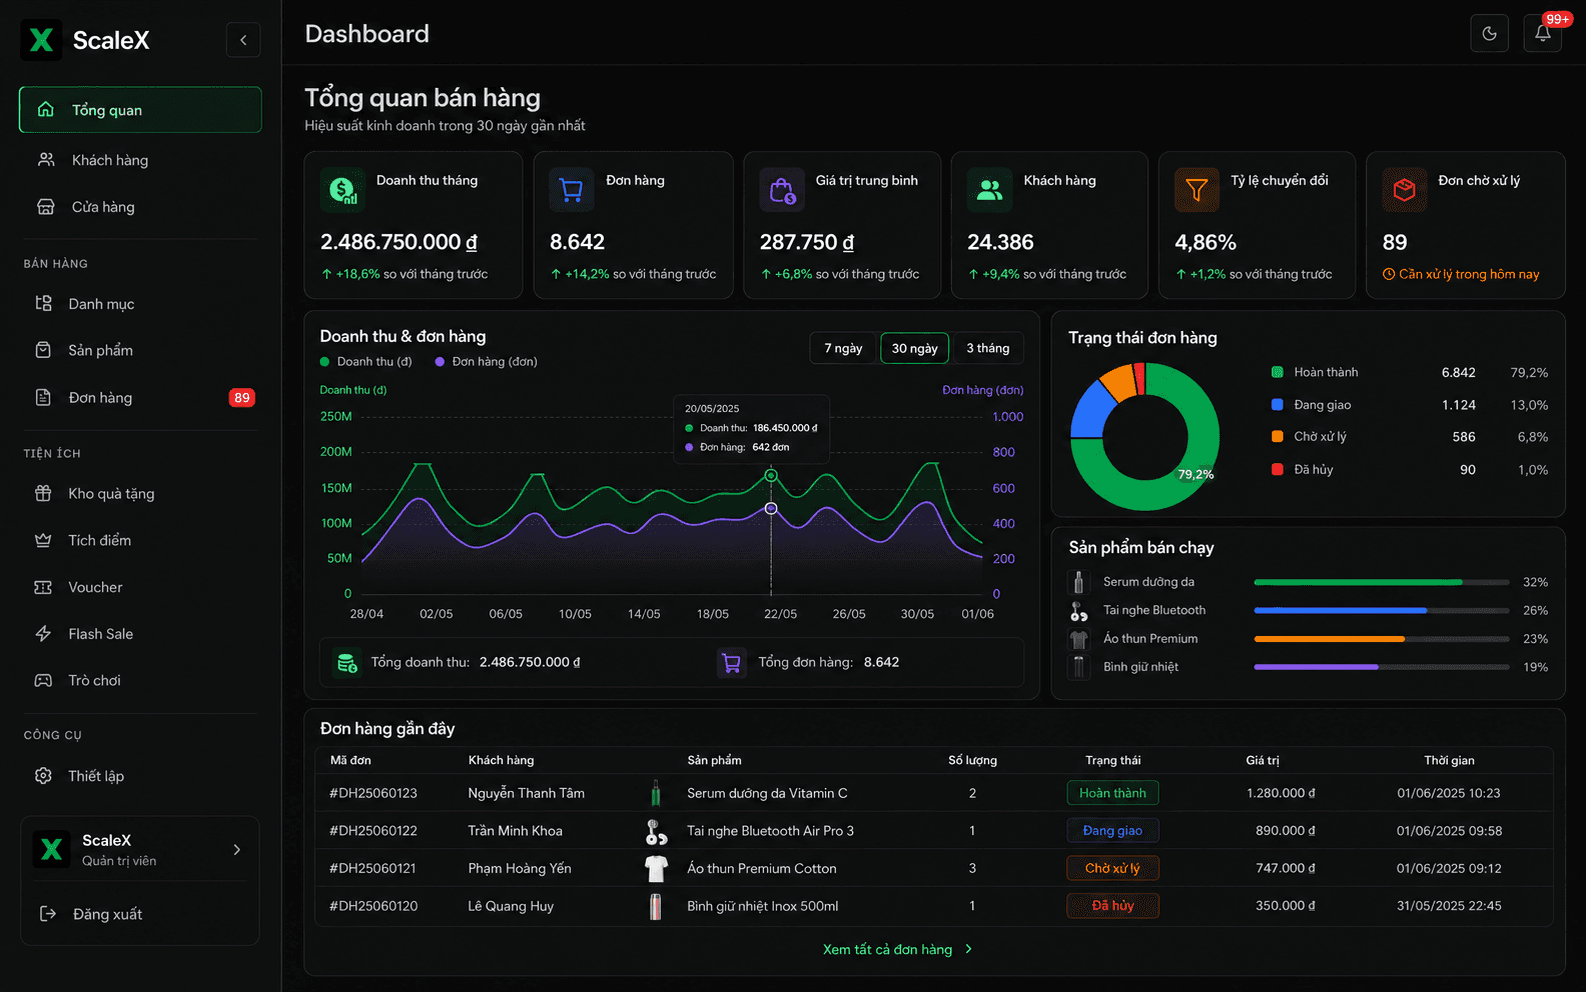Open order #DH25060120
The image size is (1586, 992).
pos(373,906)
